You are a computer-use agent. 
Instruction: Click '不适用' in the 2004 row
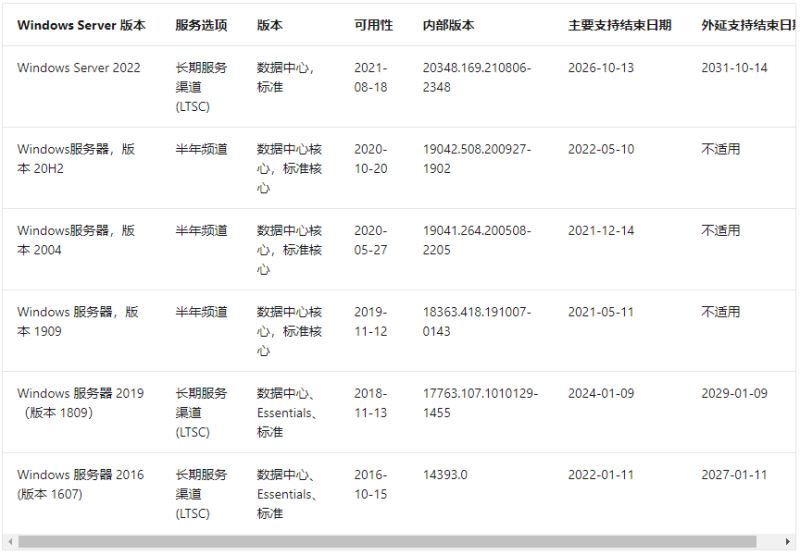(720, 231)
